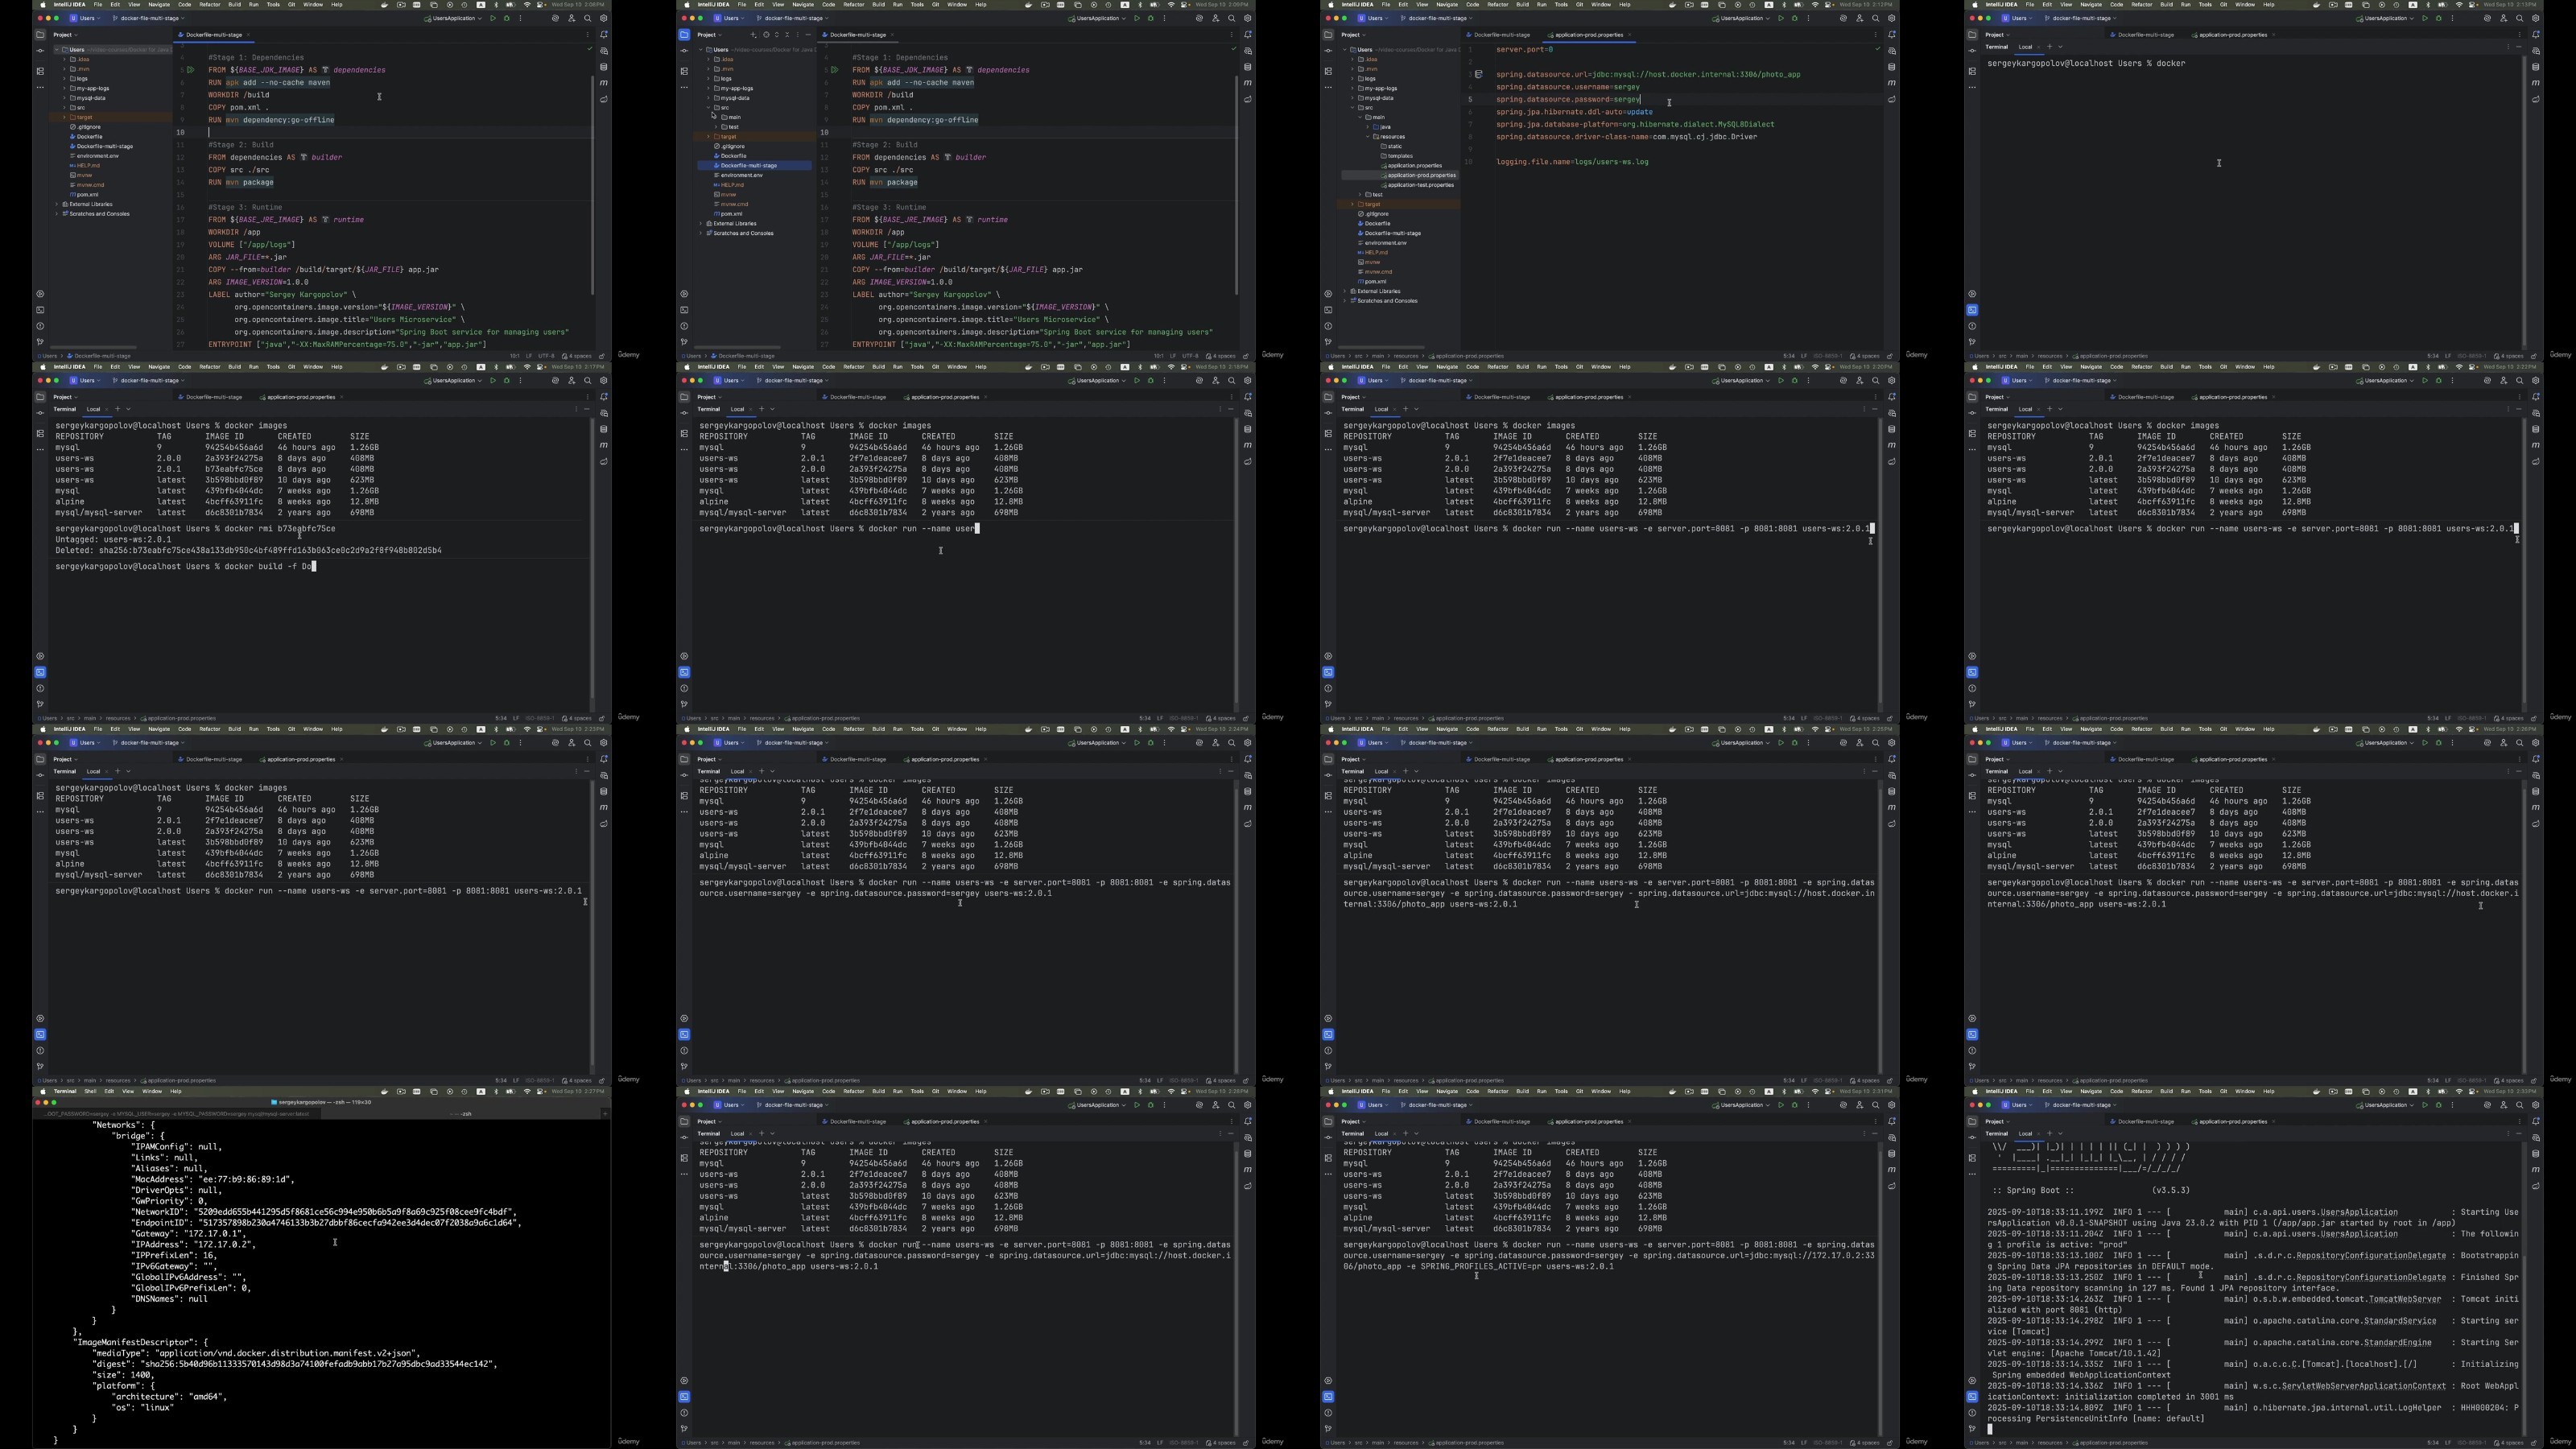Toggle highlighted Terminal tool button in 'docker'-only prompt frame
2576x1449 pixels.
point(1972,310)
